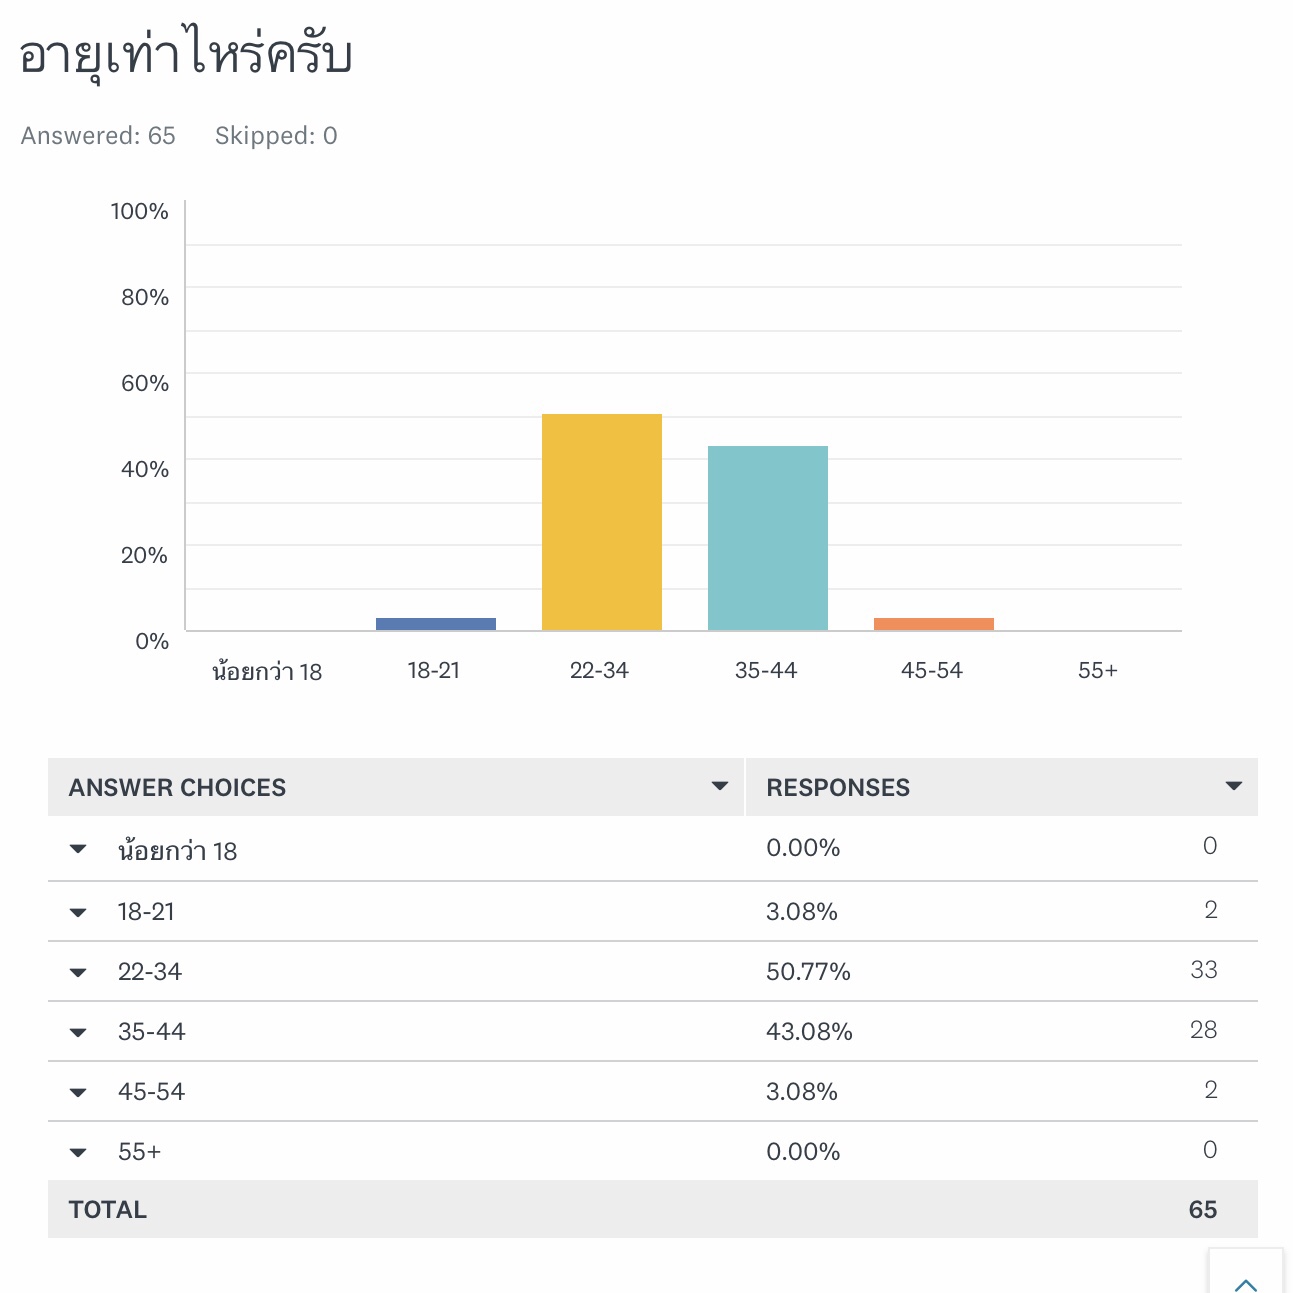
Task: Click the 43.08% response value
Action: (809, 1032)
